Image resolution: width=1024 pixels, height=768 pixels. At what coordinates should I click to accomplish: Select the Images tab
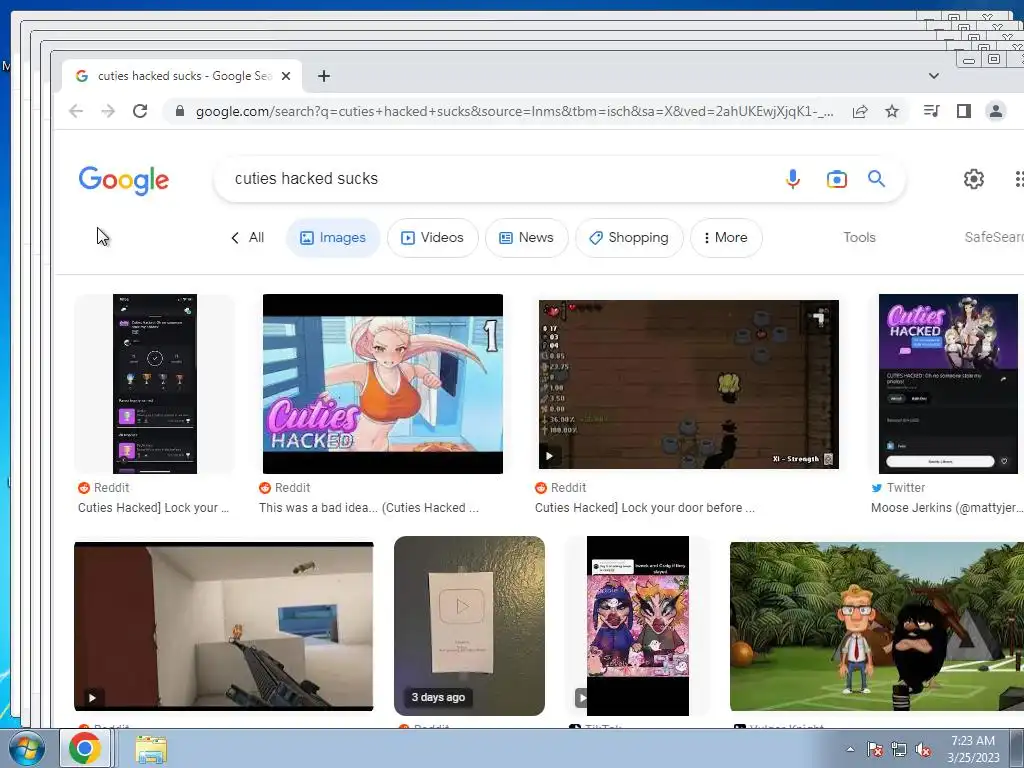(333, 238)
